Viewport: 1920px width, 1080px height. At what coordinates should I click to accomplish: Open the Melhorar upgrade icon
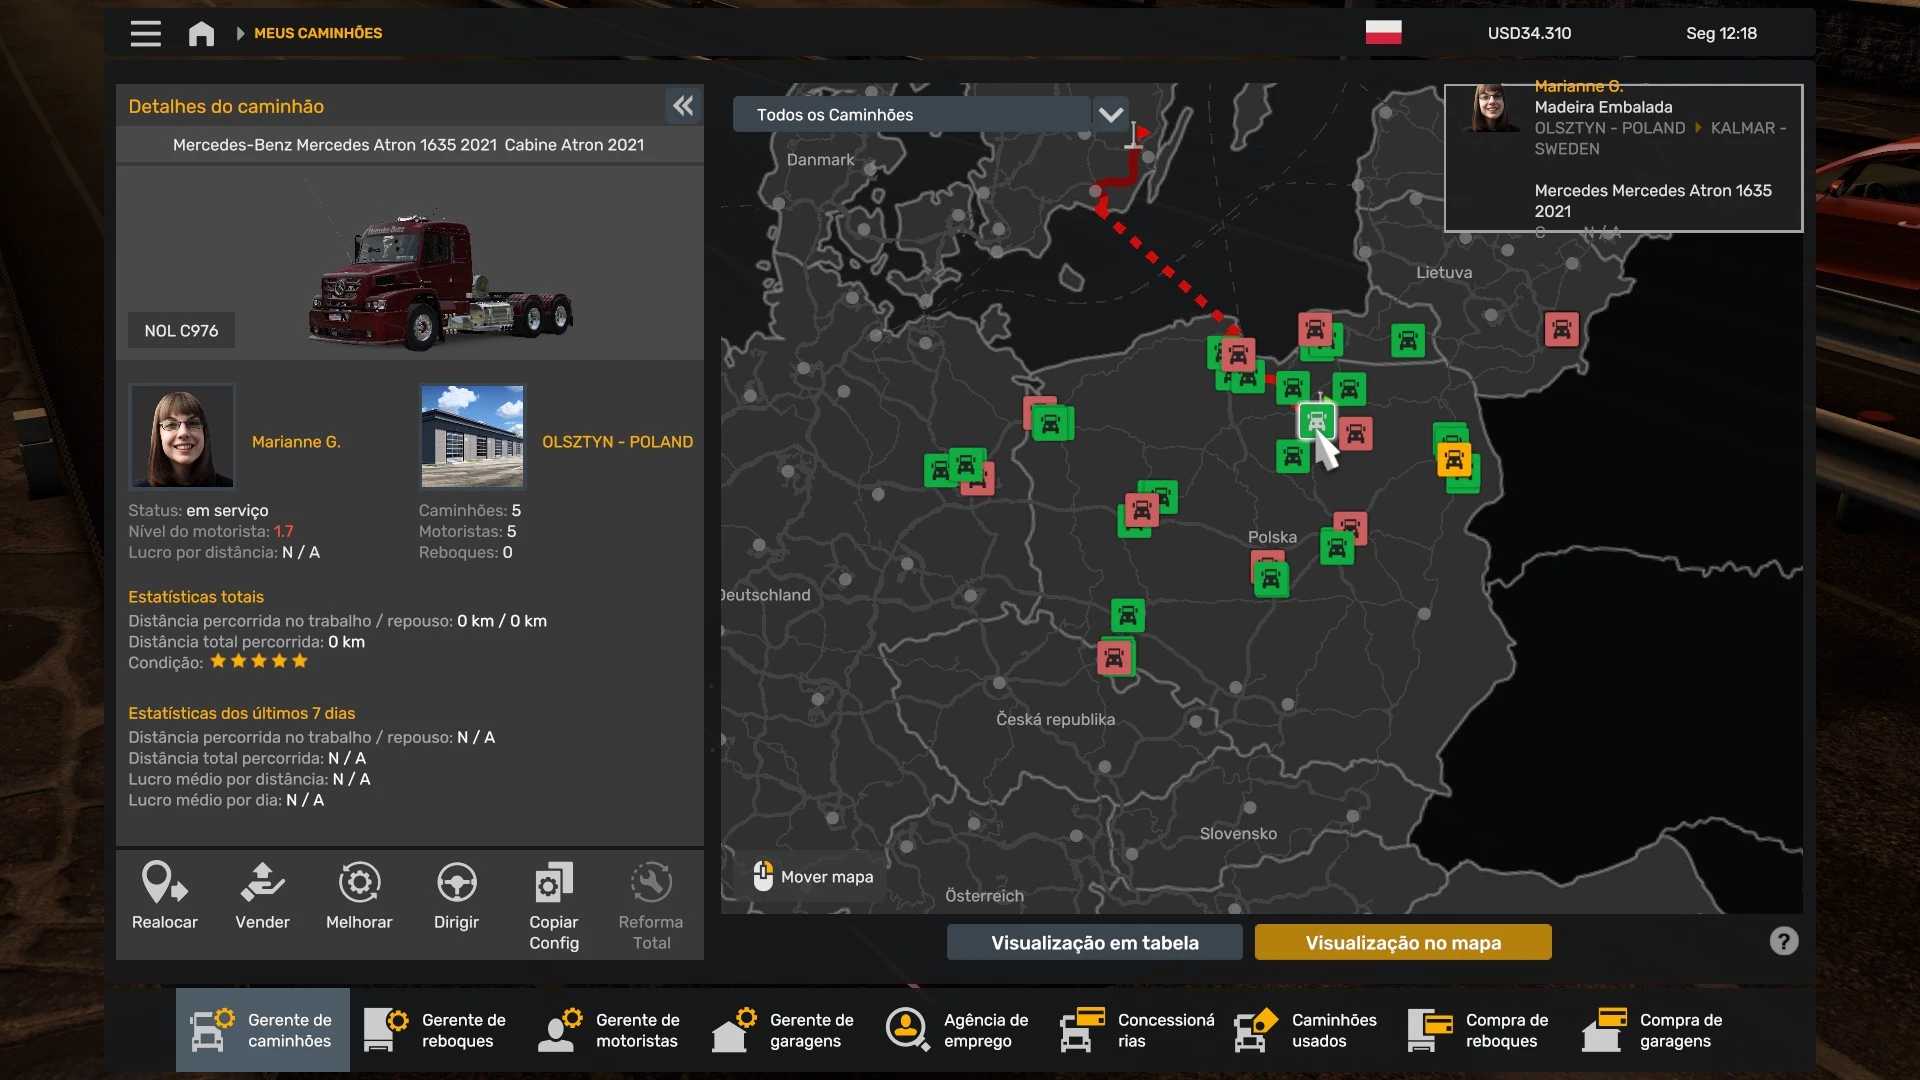[359, 883]
